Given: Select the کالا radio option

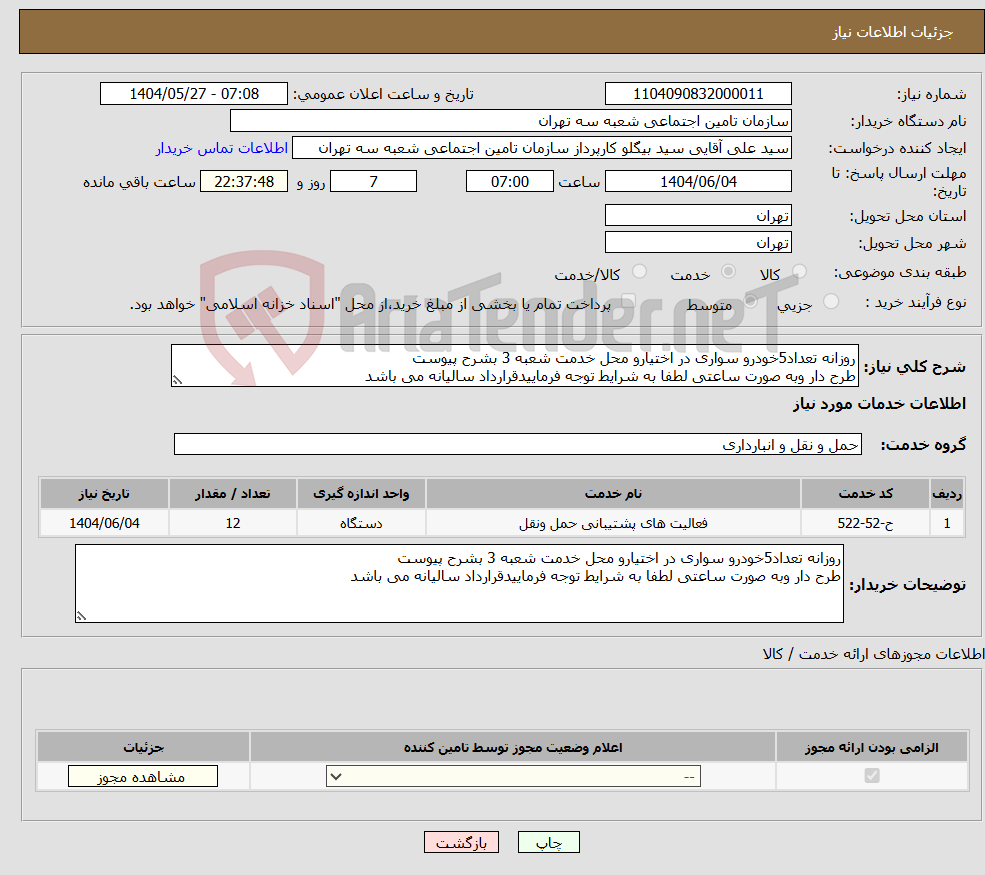Looking at the screenshot, I should 799,270.
